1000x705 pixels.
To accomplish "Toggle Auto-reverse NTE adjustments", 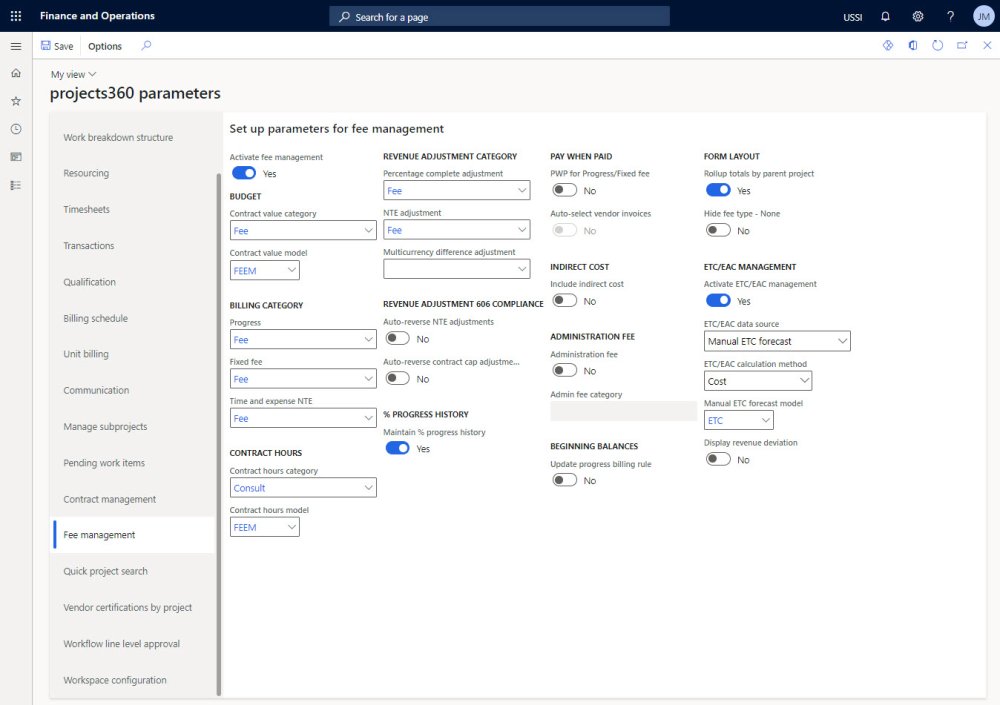I will pos(397,338).
